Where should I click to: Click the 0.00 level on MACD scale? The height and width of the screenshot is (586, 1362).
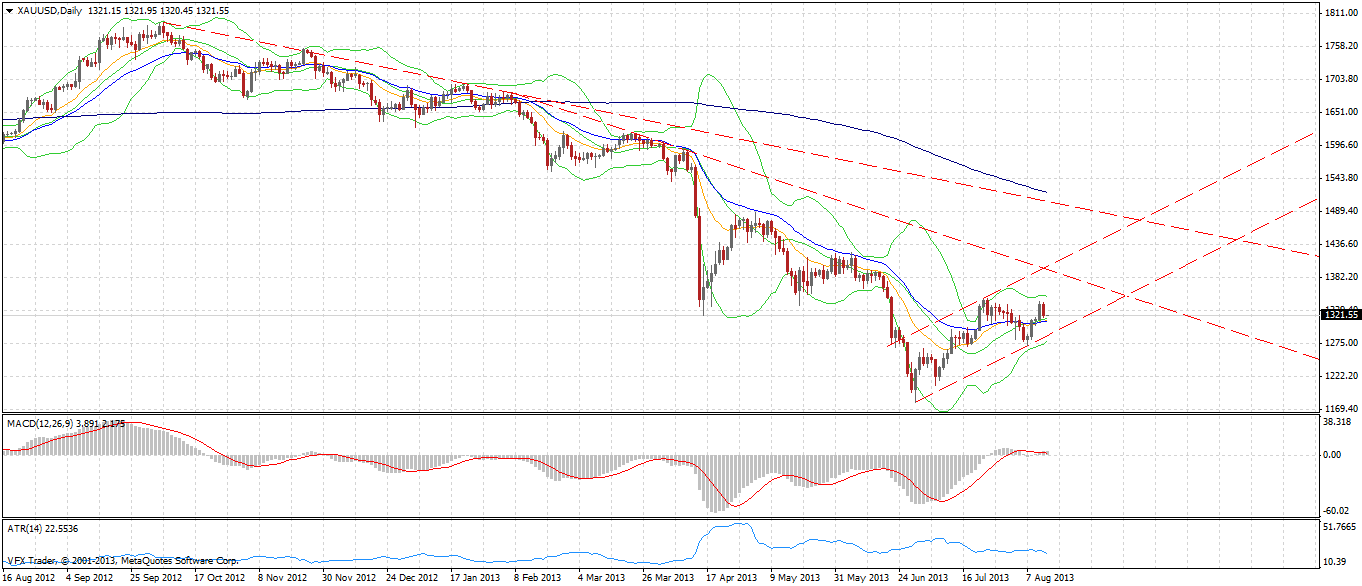coord(1332,454)
